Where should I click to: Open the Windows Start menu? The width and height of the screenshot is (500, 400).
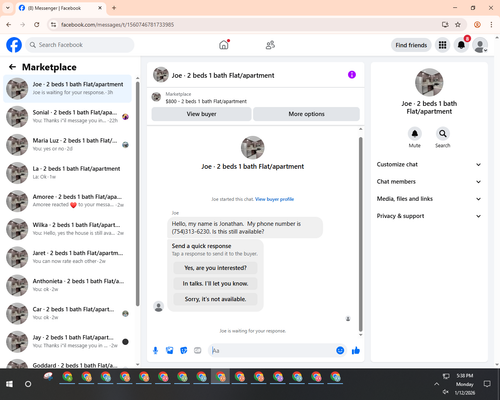coord(9,384)
